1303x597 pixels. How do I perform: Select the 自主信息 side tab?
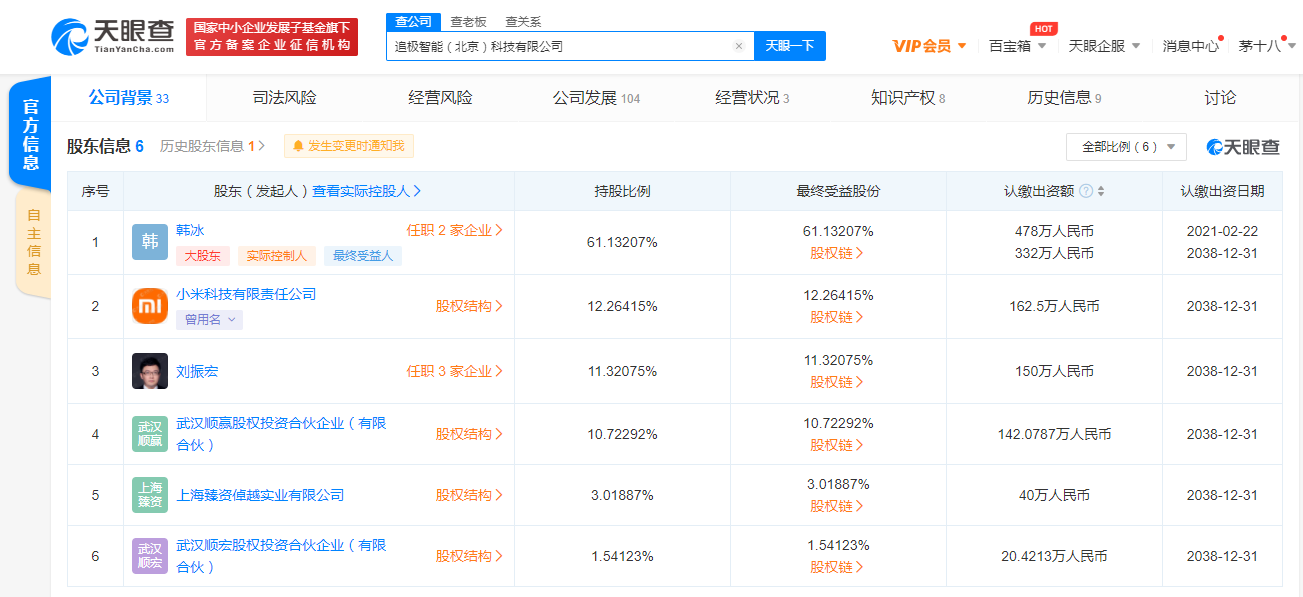coord(34,241)
